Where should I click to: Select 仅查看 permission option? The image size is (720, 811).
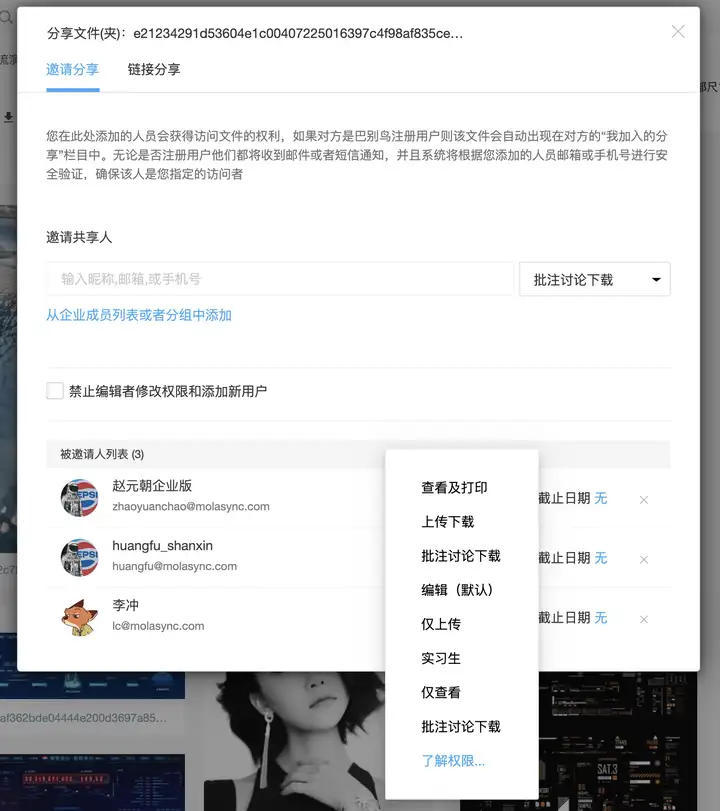[x=441, y=692]
